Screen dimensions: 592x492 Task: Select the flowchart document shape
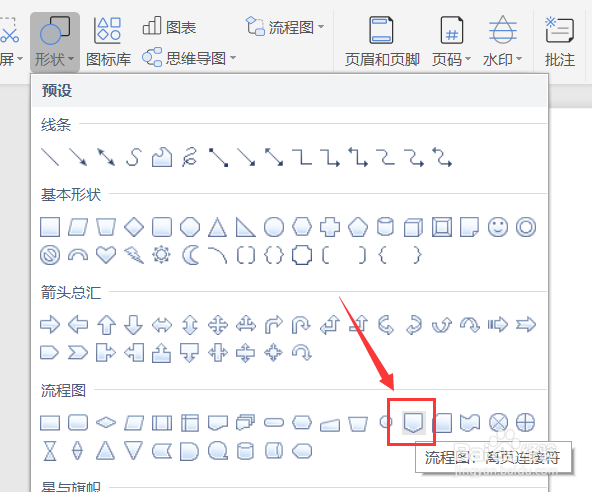217,423
